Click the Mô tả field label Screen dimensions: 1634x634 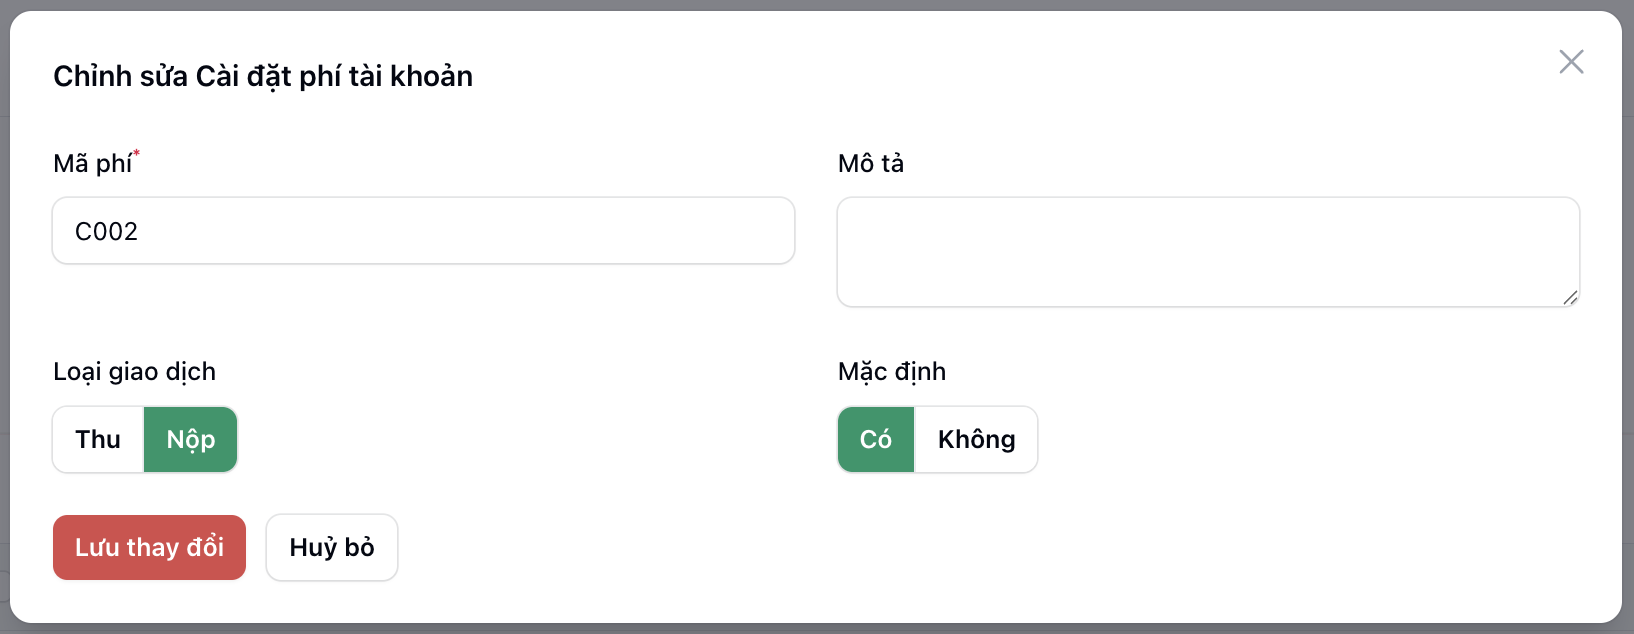(x=871, y=163)
